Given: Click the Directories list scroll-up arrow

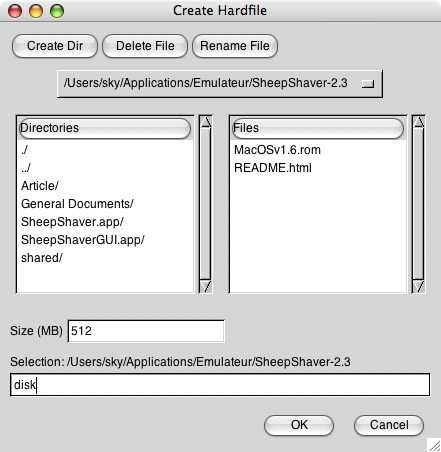Looking at the screenshot, I should point(206,121).
